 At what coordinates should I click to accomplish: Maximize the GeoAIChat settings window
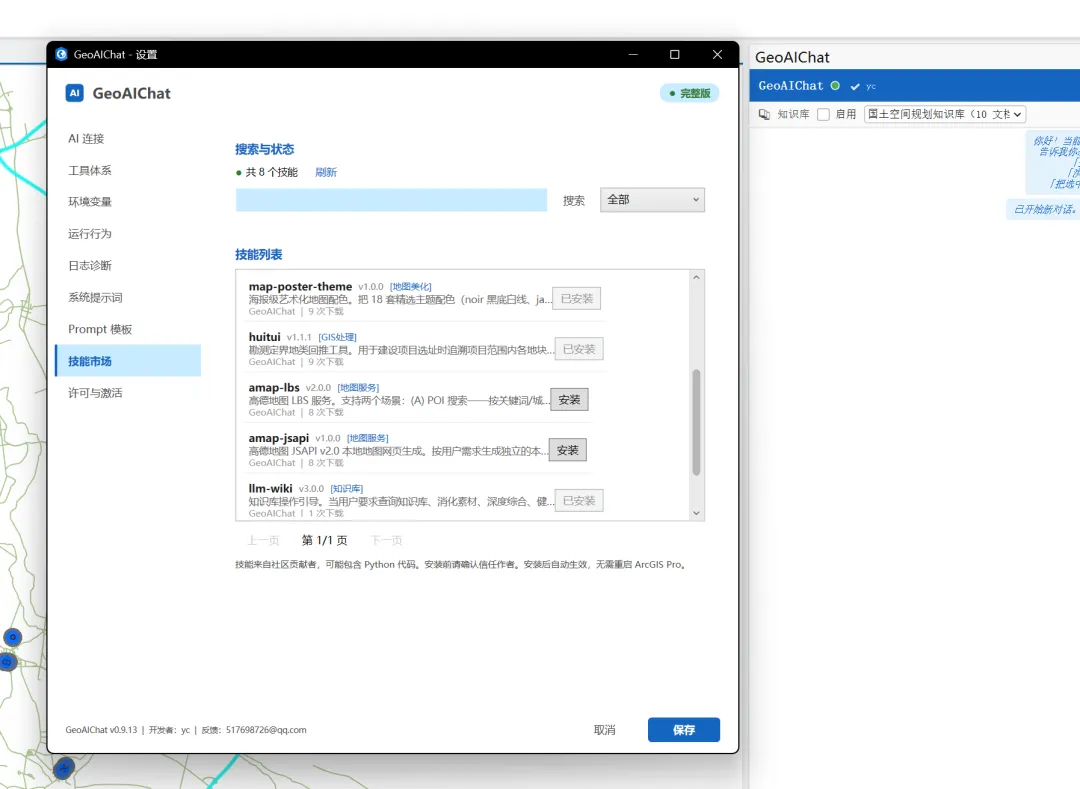675,54
